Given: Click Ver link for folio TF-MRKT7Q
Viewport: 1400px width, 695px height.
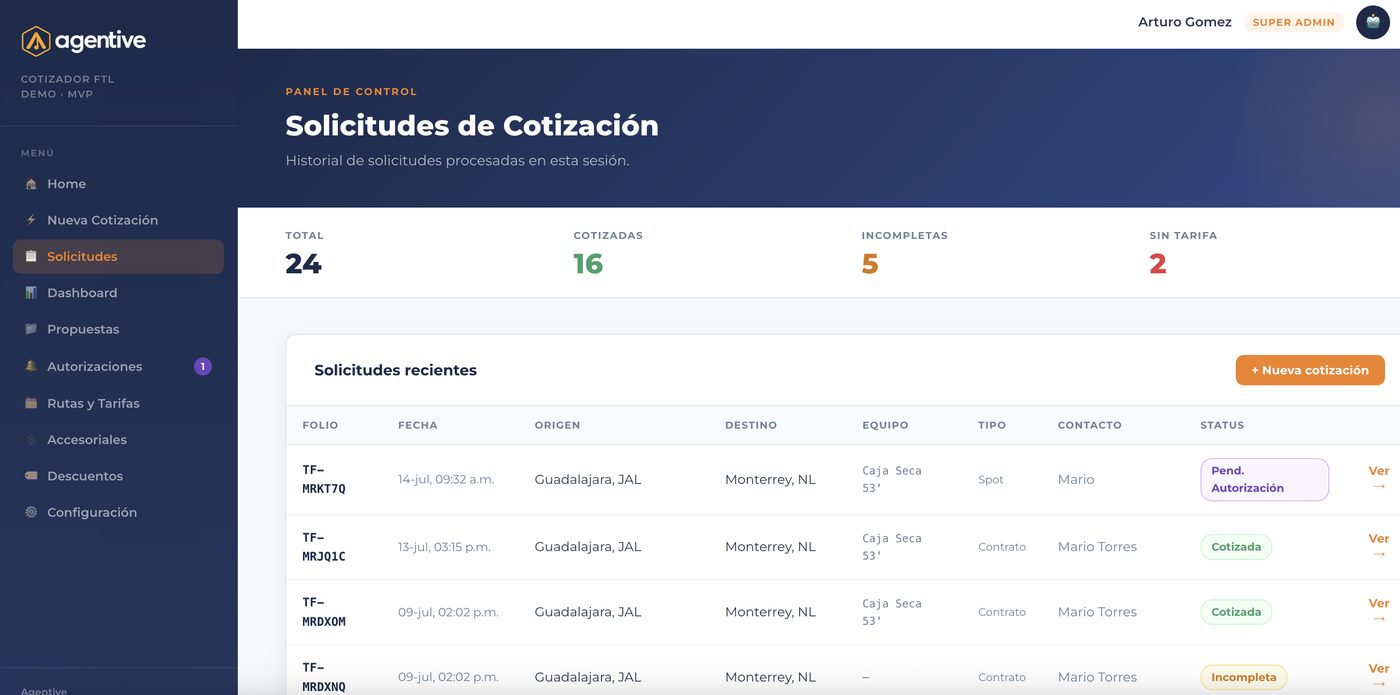Looking at the screenshot, I should tap(1379, 479).
